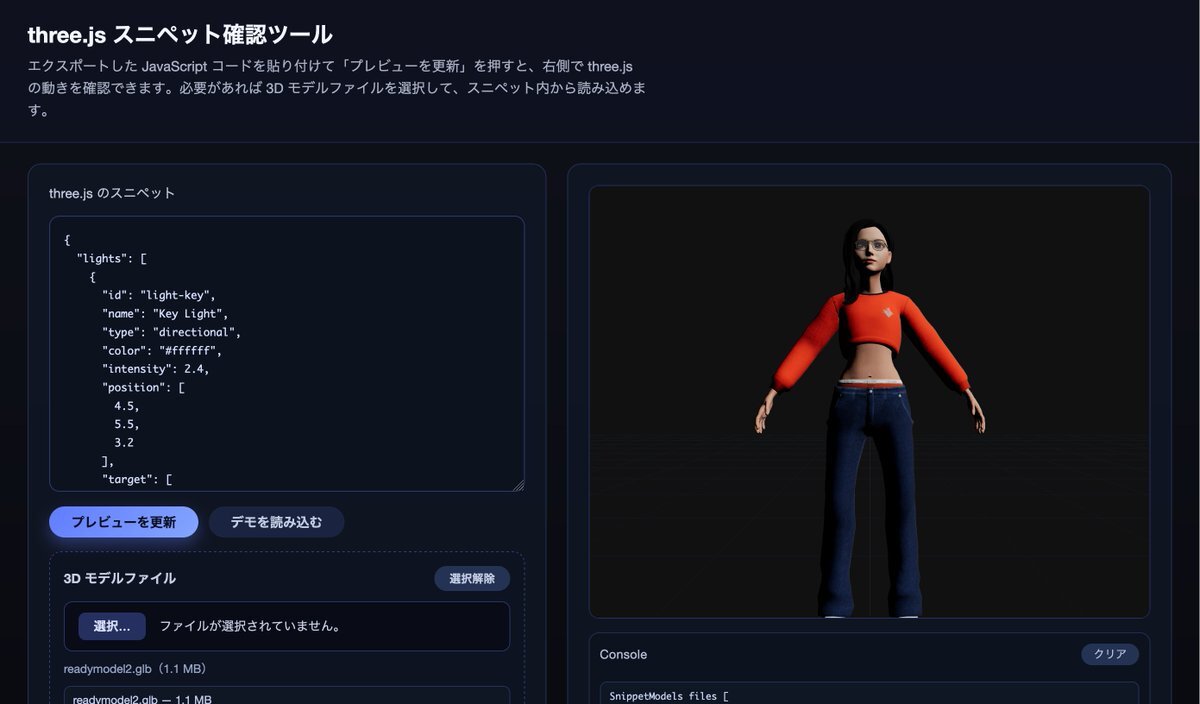Click the "intensity": 2.4 line in the snippet
This screenshot has height=704, width=1200.
pyautogui.click(x=155, y=369)
